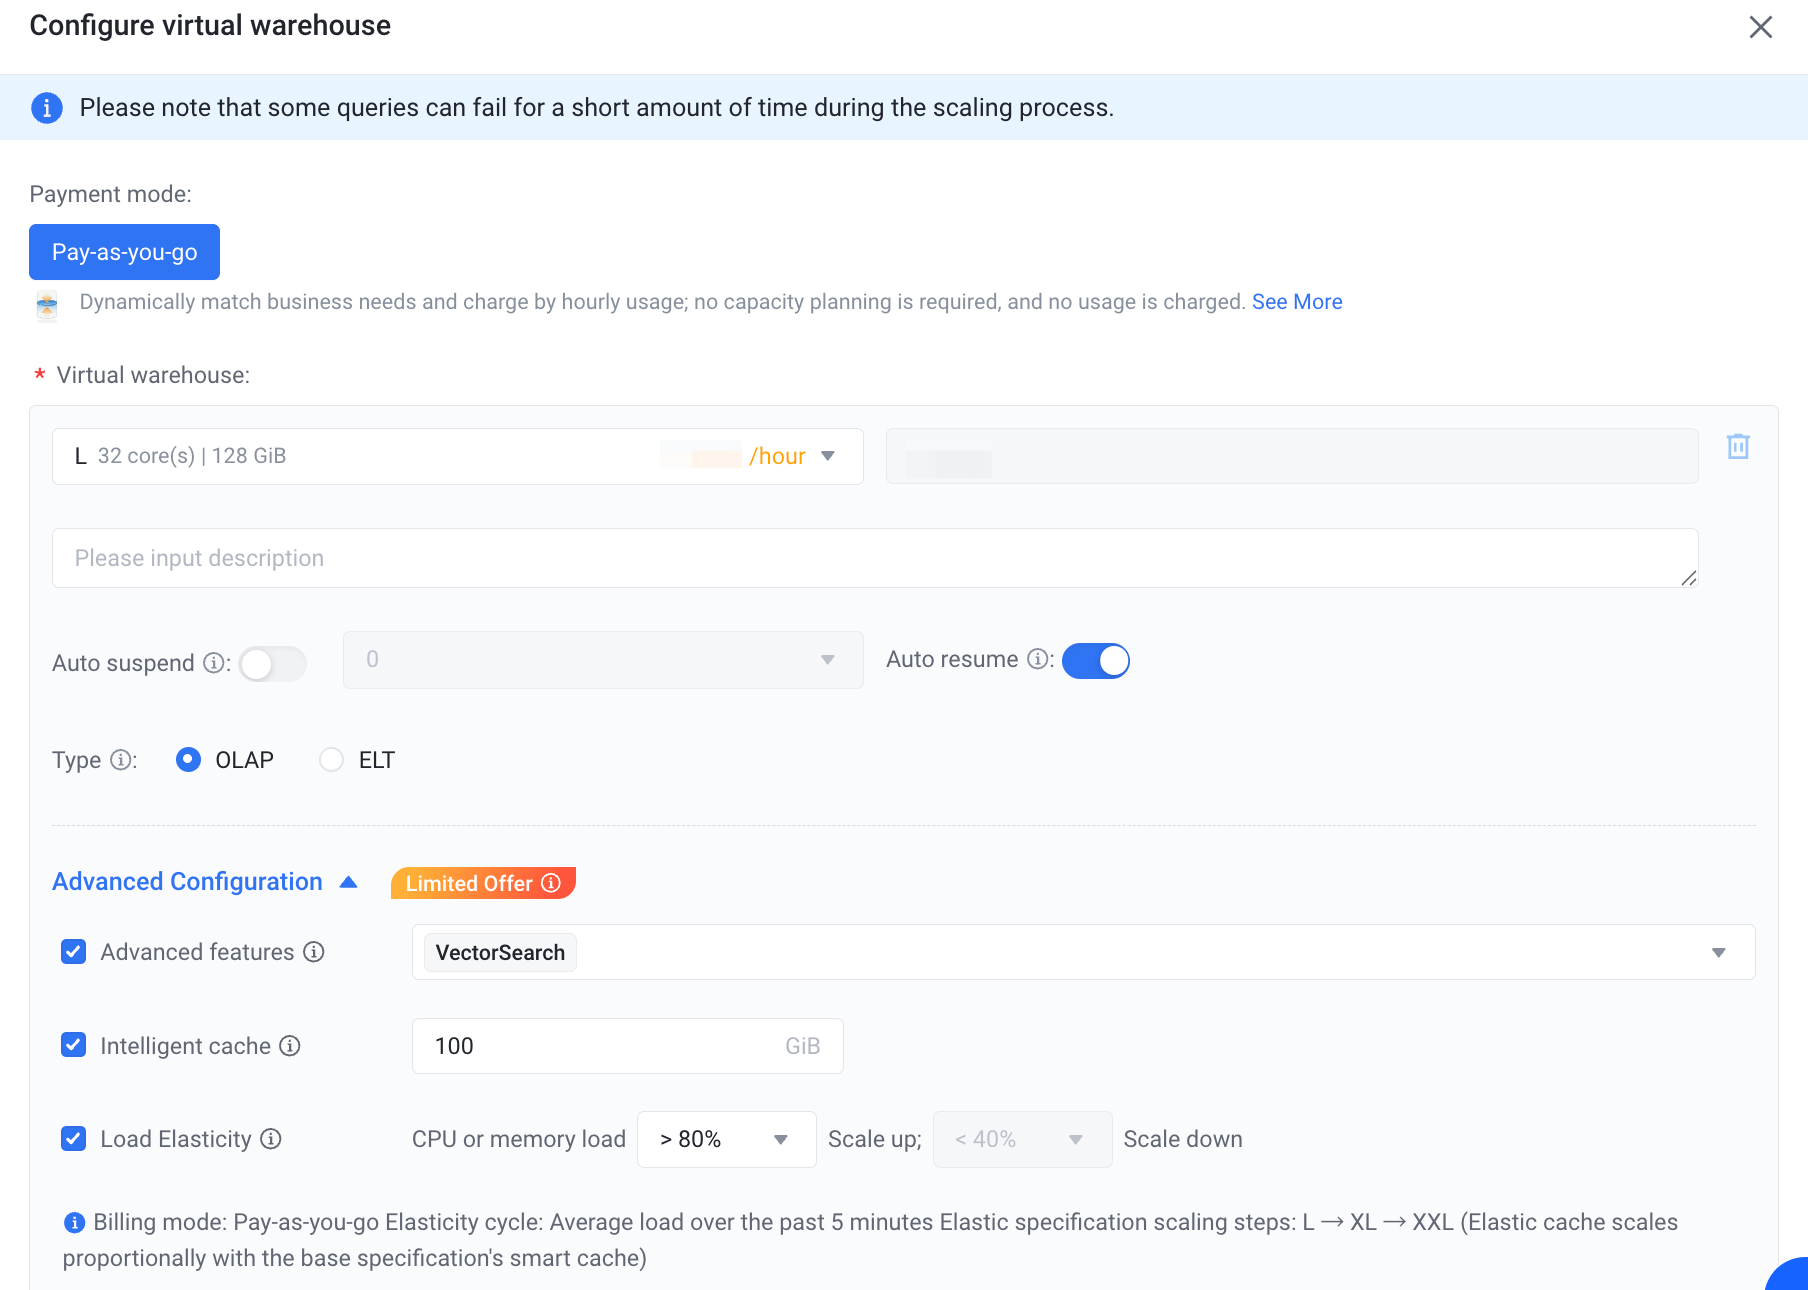Screen dimensions: 1808x1290
Task: Open the warehouse size L 32 core(s) dropdown
Action: click(x=458, y=457)
